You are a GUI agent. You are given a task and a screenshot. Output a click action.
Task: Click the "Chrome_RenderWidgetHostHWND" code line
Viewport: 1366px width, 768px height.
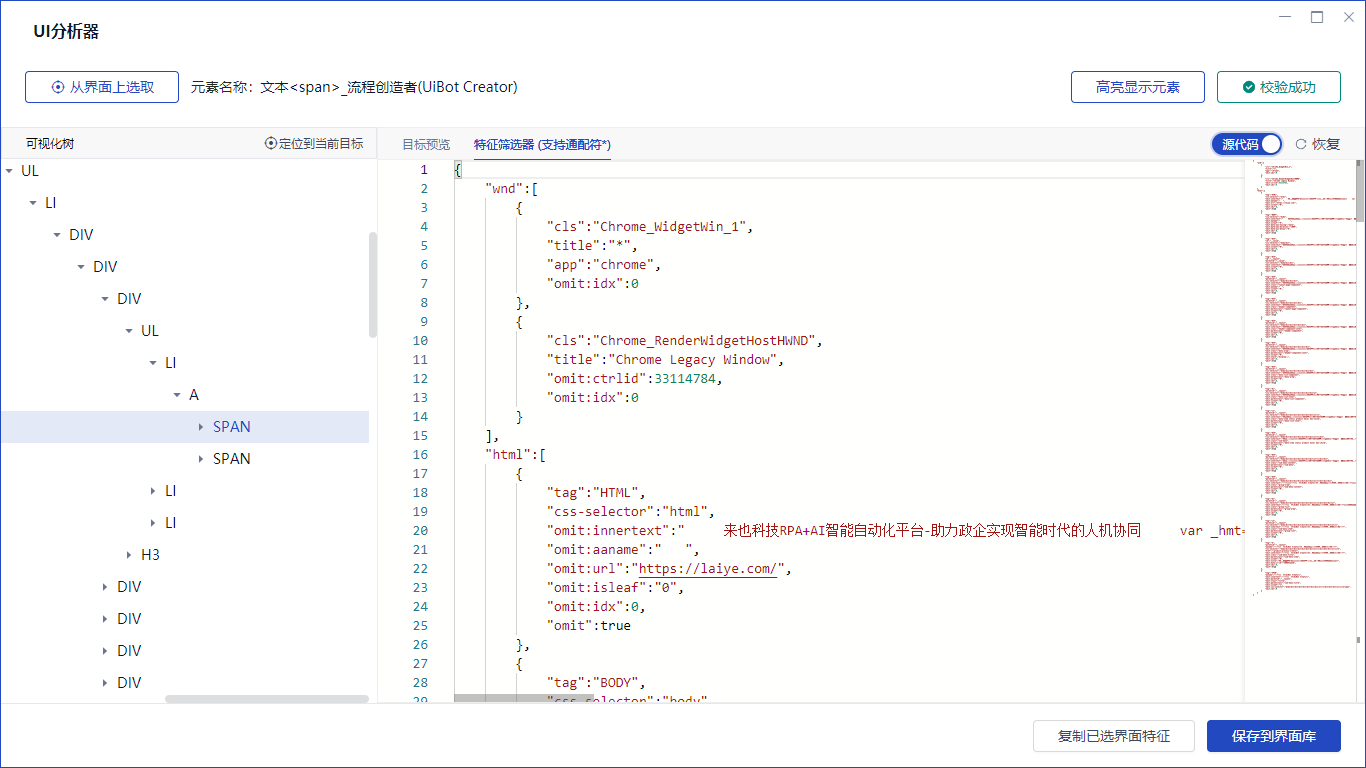[685, 341]
